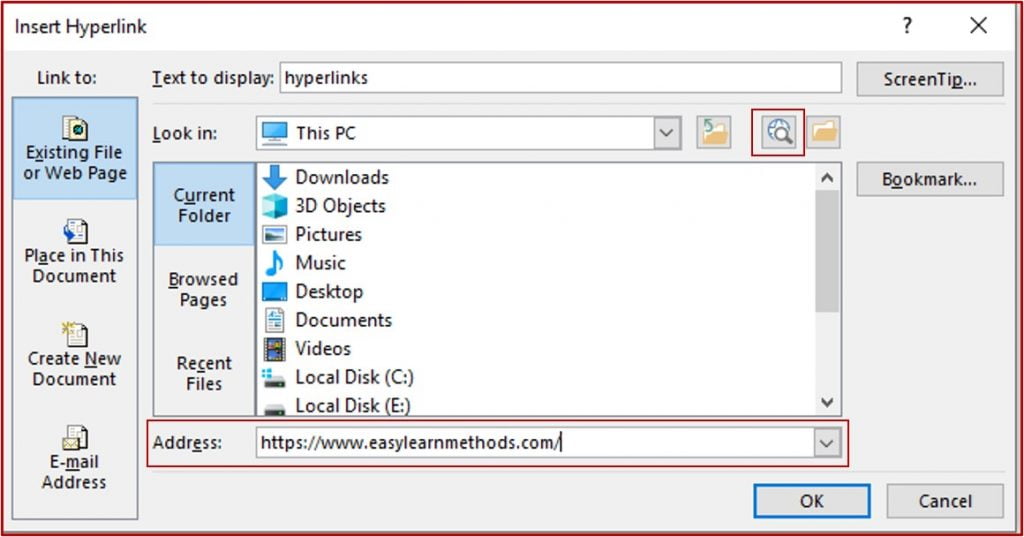
Task: Select E-mail Address link type
Action: [74, 459]
